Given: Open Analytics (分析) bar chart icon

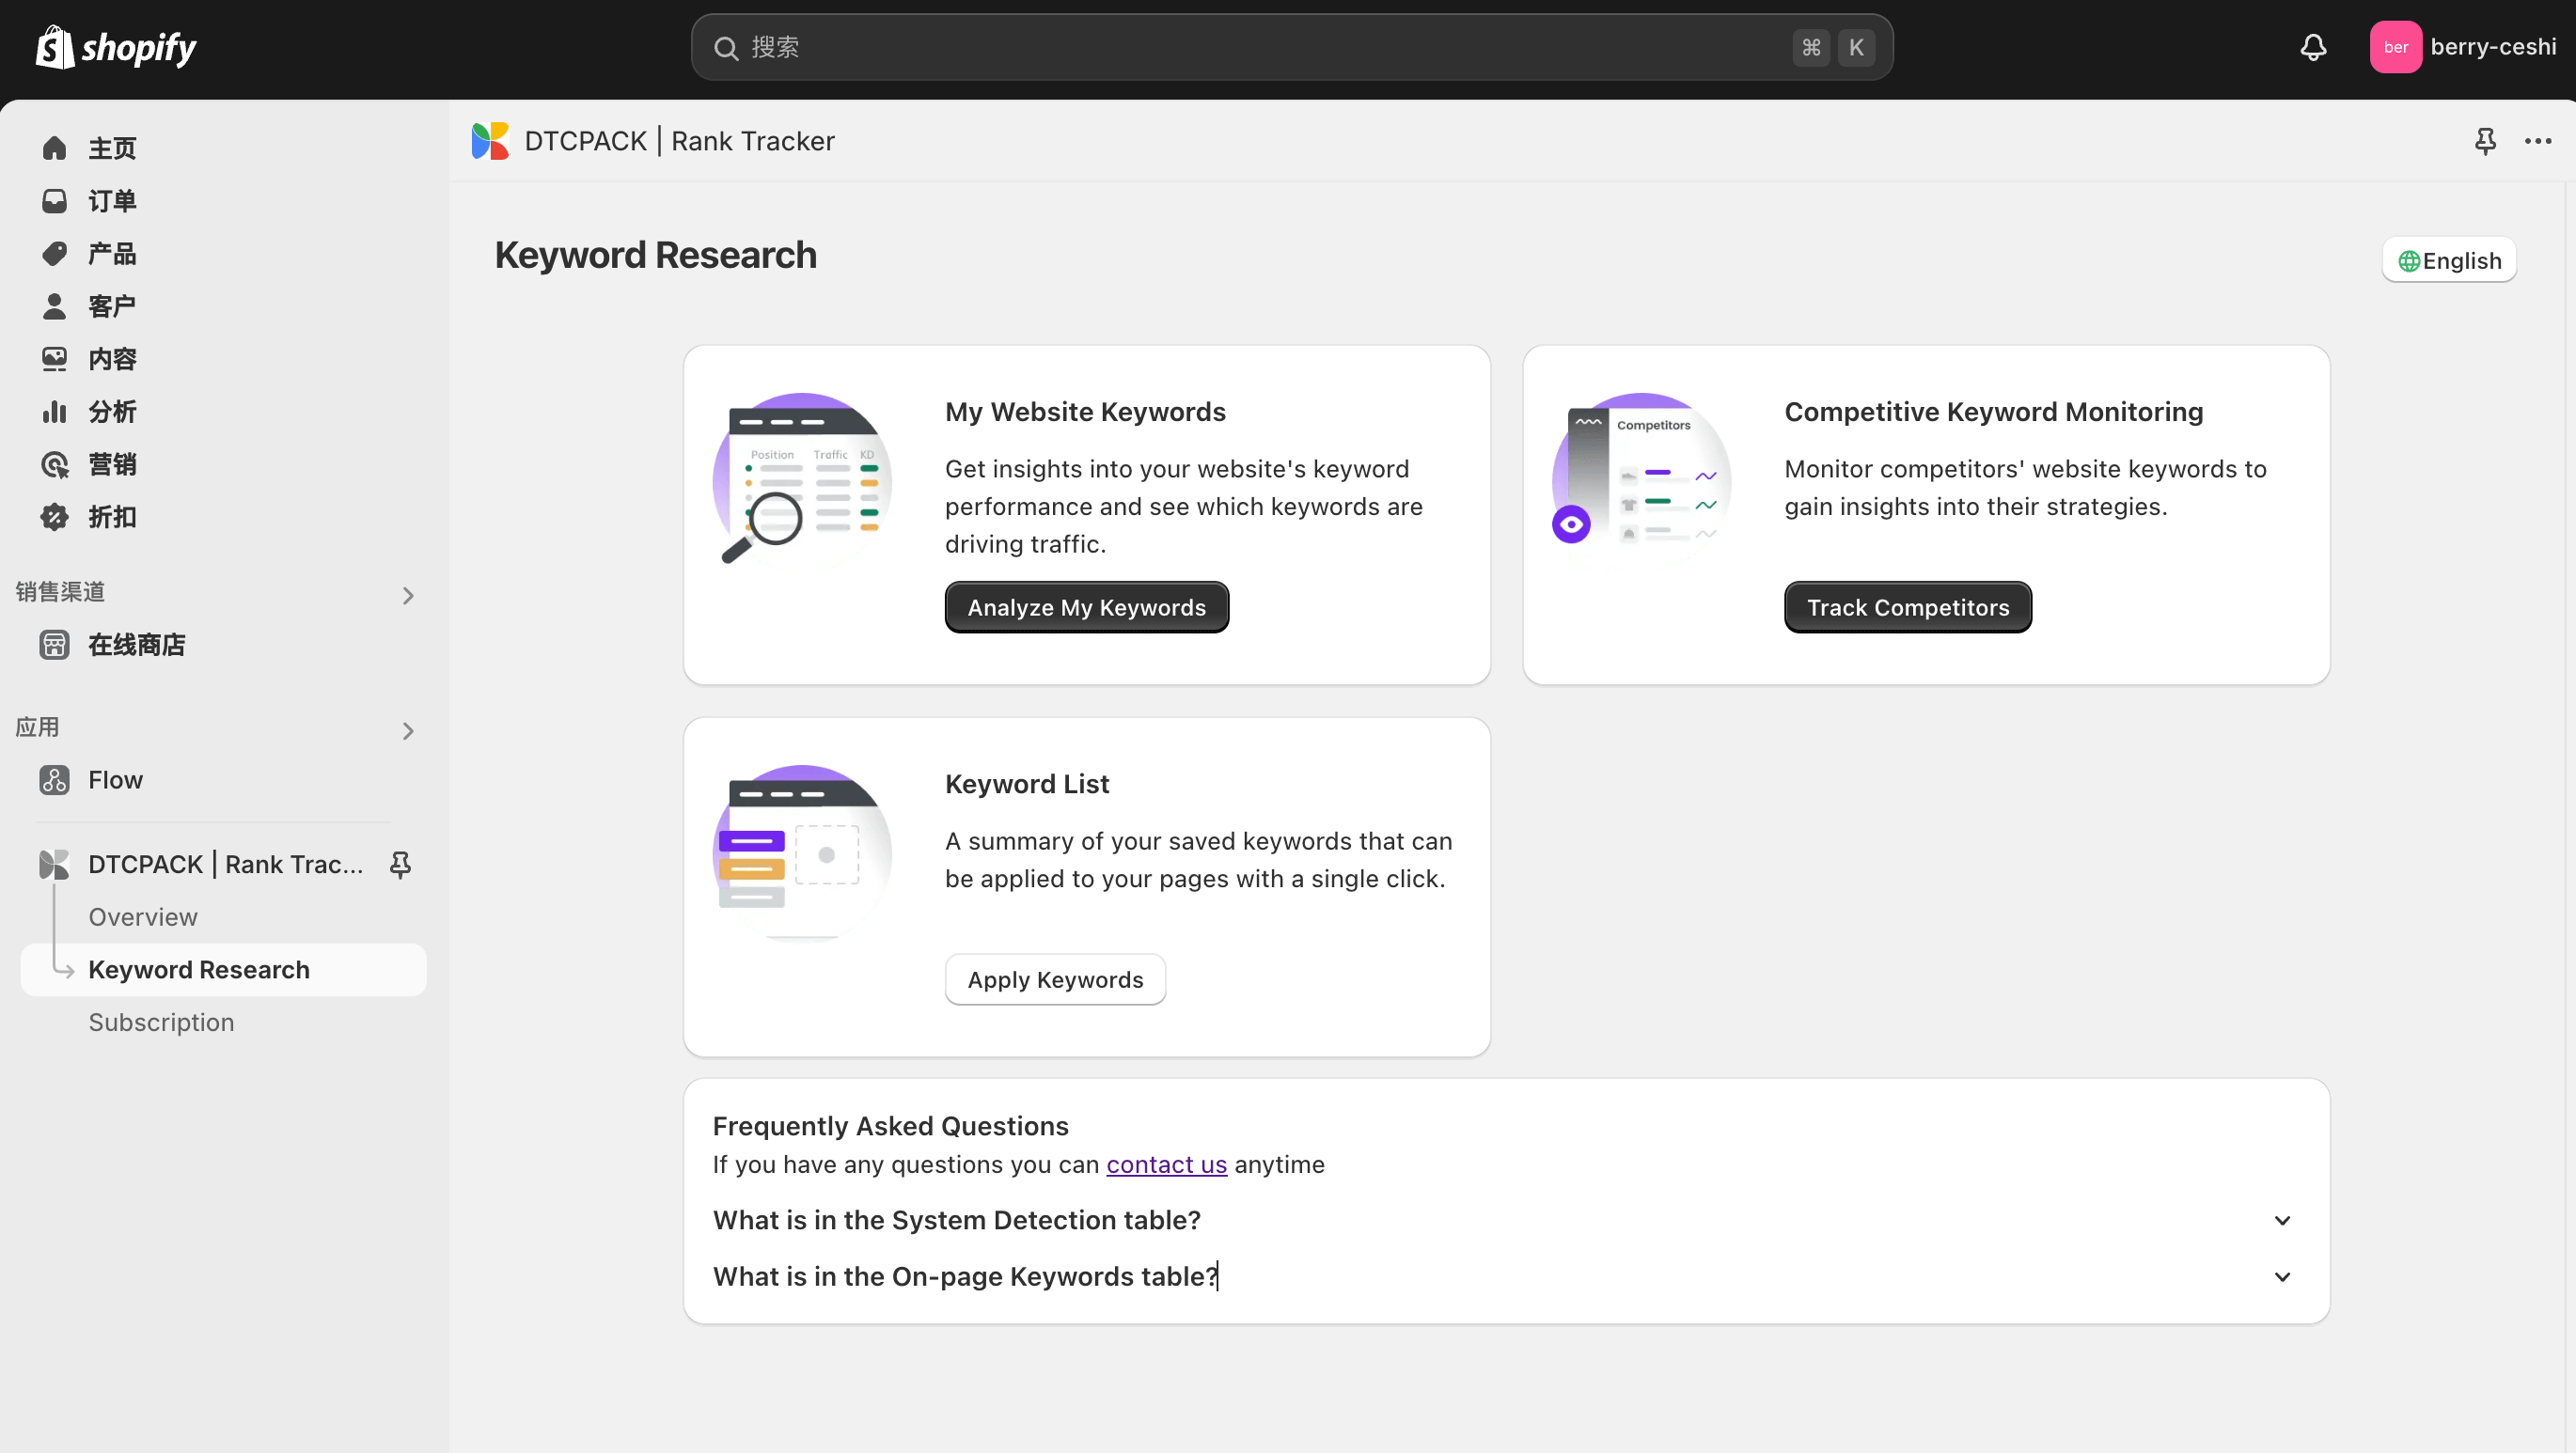Looking at the screenshot, I should 54,412.
